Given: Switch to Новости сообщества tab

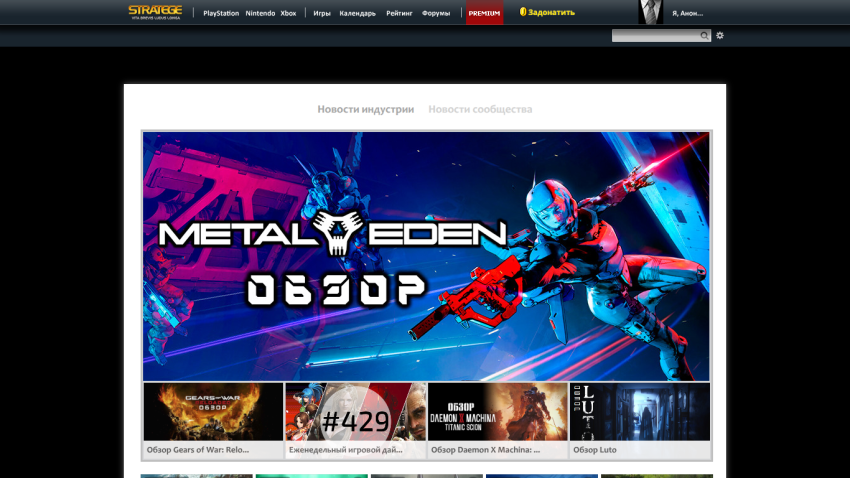Looking at the screenshot, I should 480,109.
